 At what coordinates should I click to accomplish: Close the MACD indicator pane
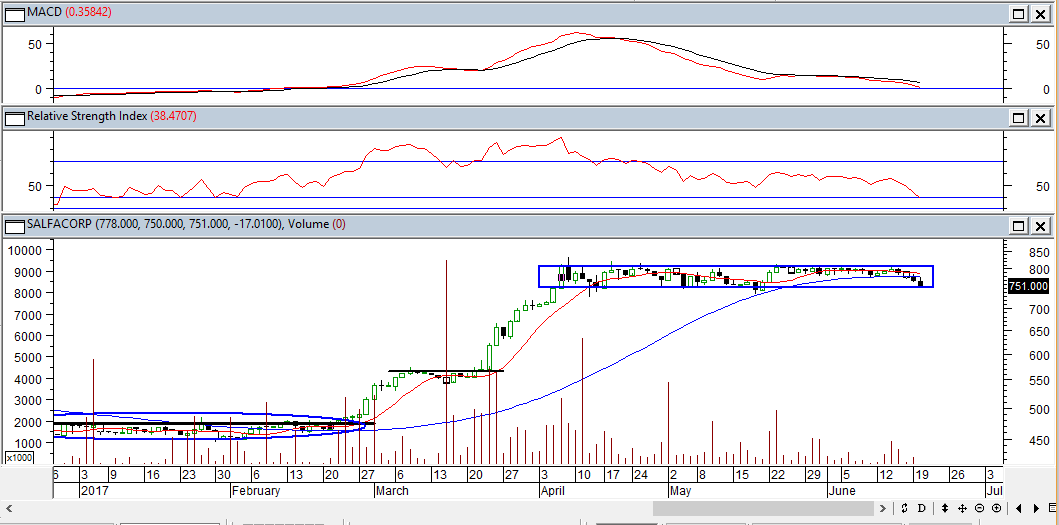(1042, 14)
